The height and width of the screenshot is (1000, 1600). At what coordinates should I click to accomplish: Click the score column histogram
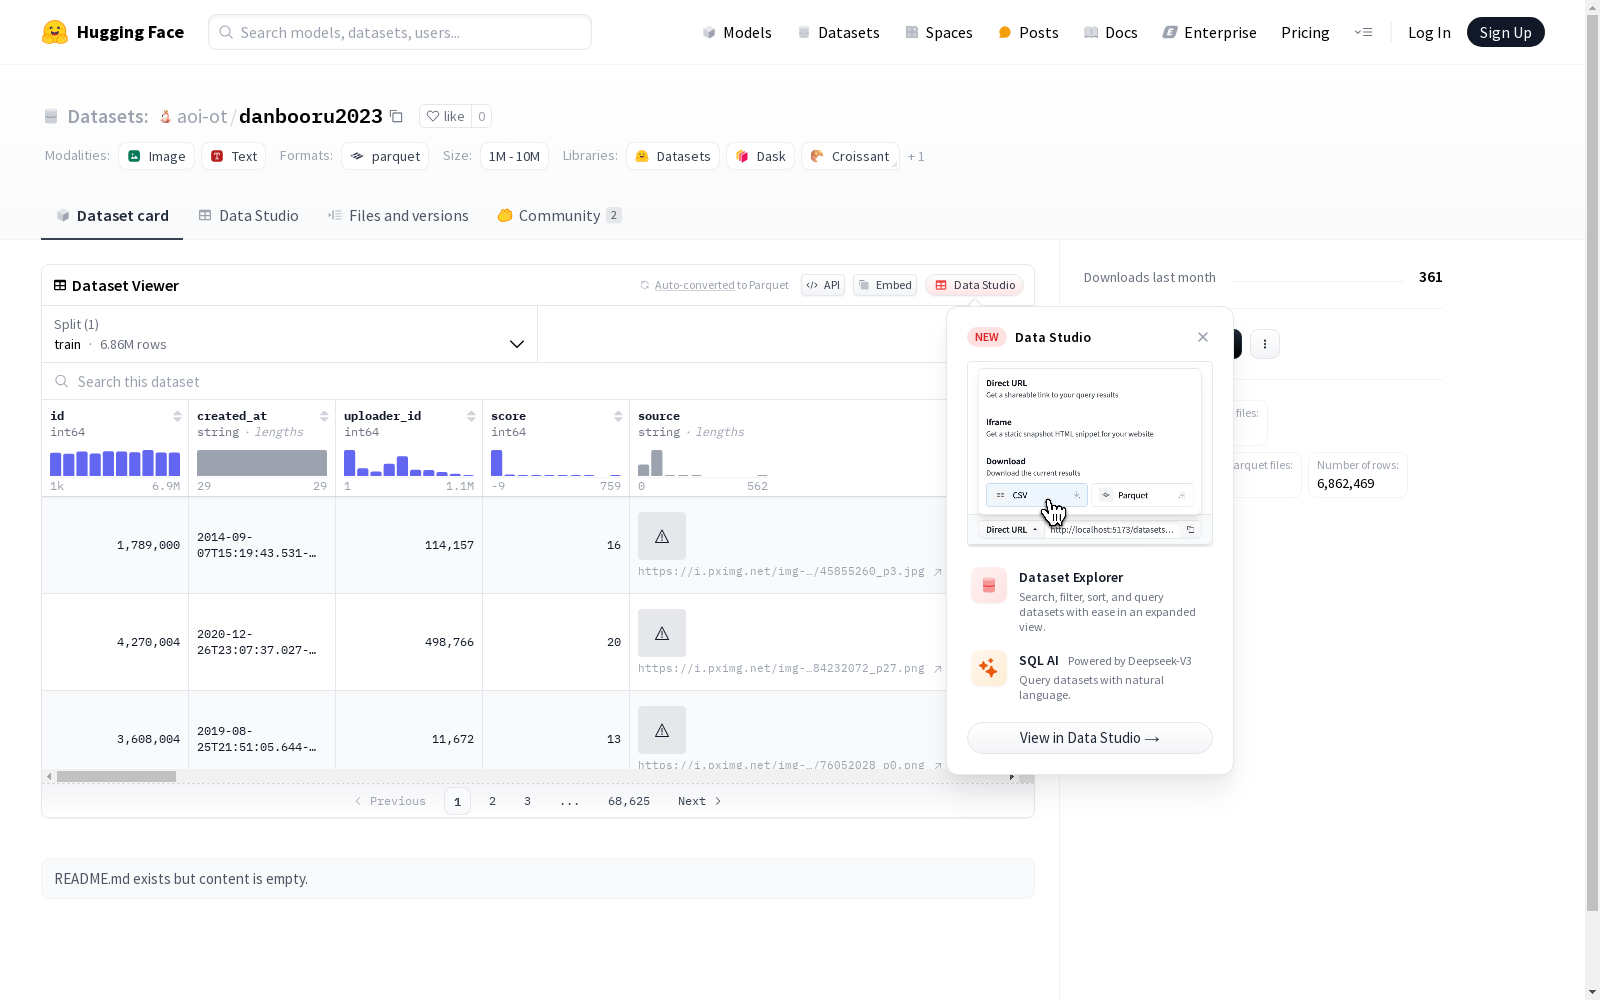(x=556, y=462)
